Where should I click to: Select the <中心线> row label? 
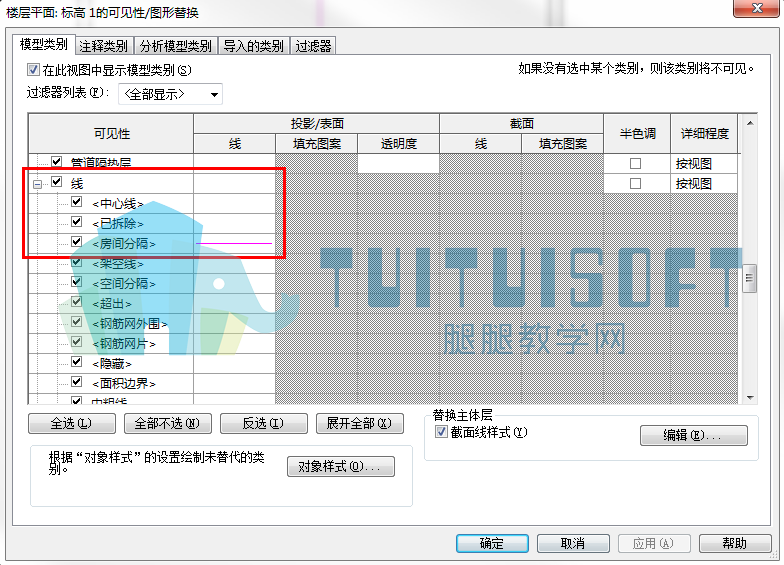pos(118,204)
